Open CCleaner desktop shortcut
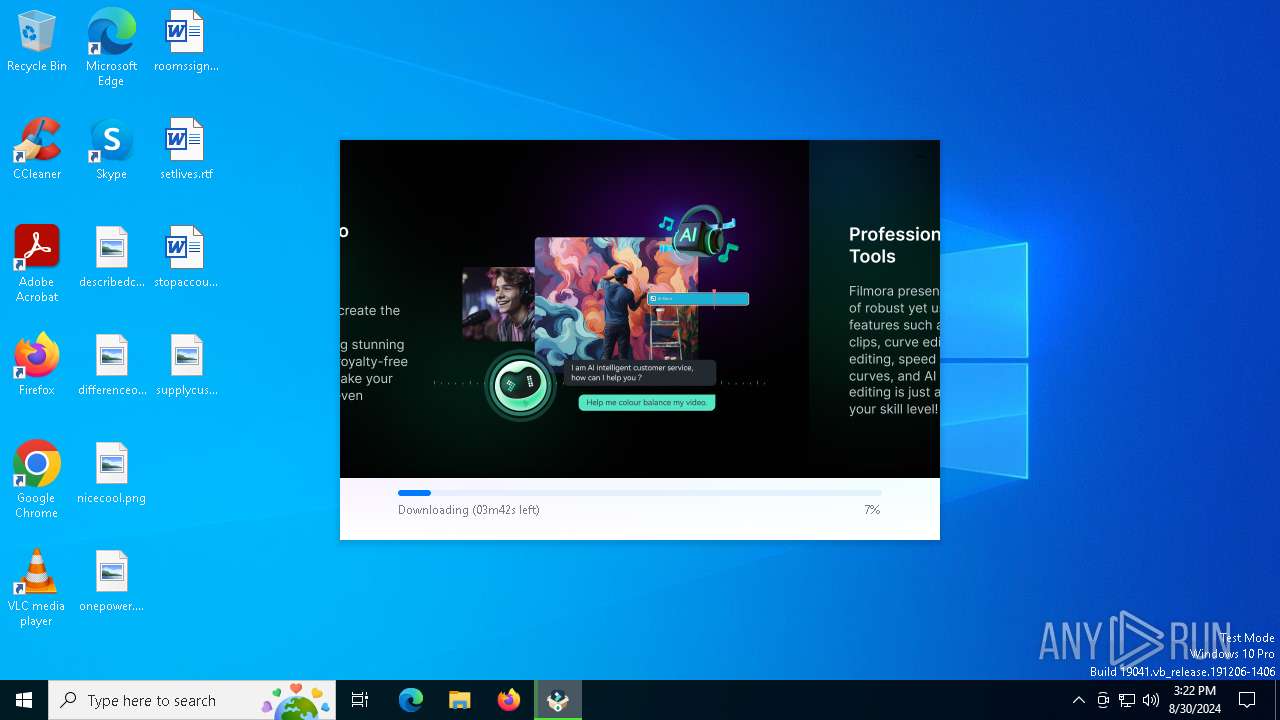The width and height of the screenshot is (1280, 720). click(x=37, y=150)
